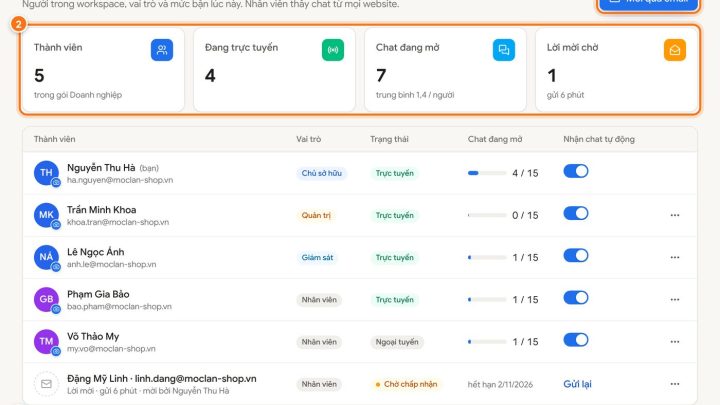Click the Ngoại tuyến status of Võ Thảo My
The image size is (720, 405).
pos(397,342)
